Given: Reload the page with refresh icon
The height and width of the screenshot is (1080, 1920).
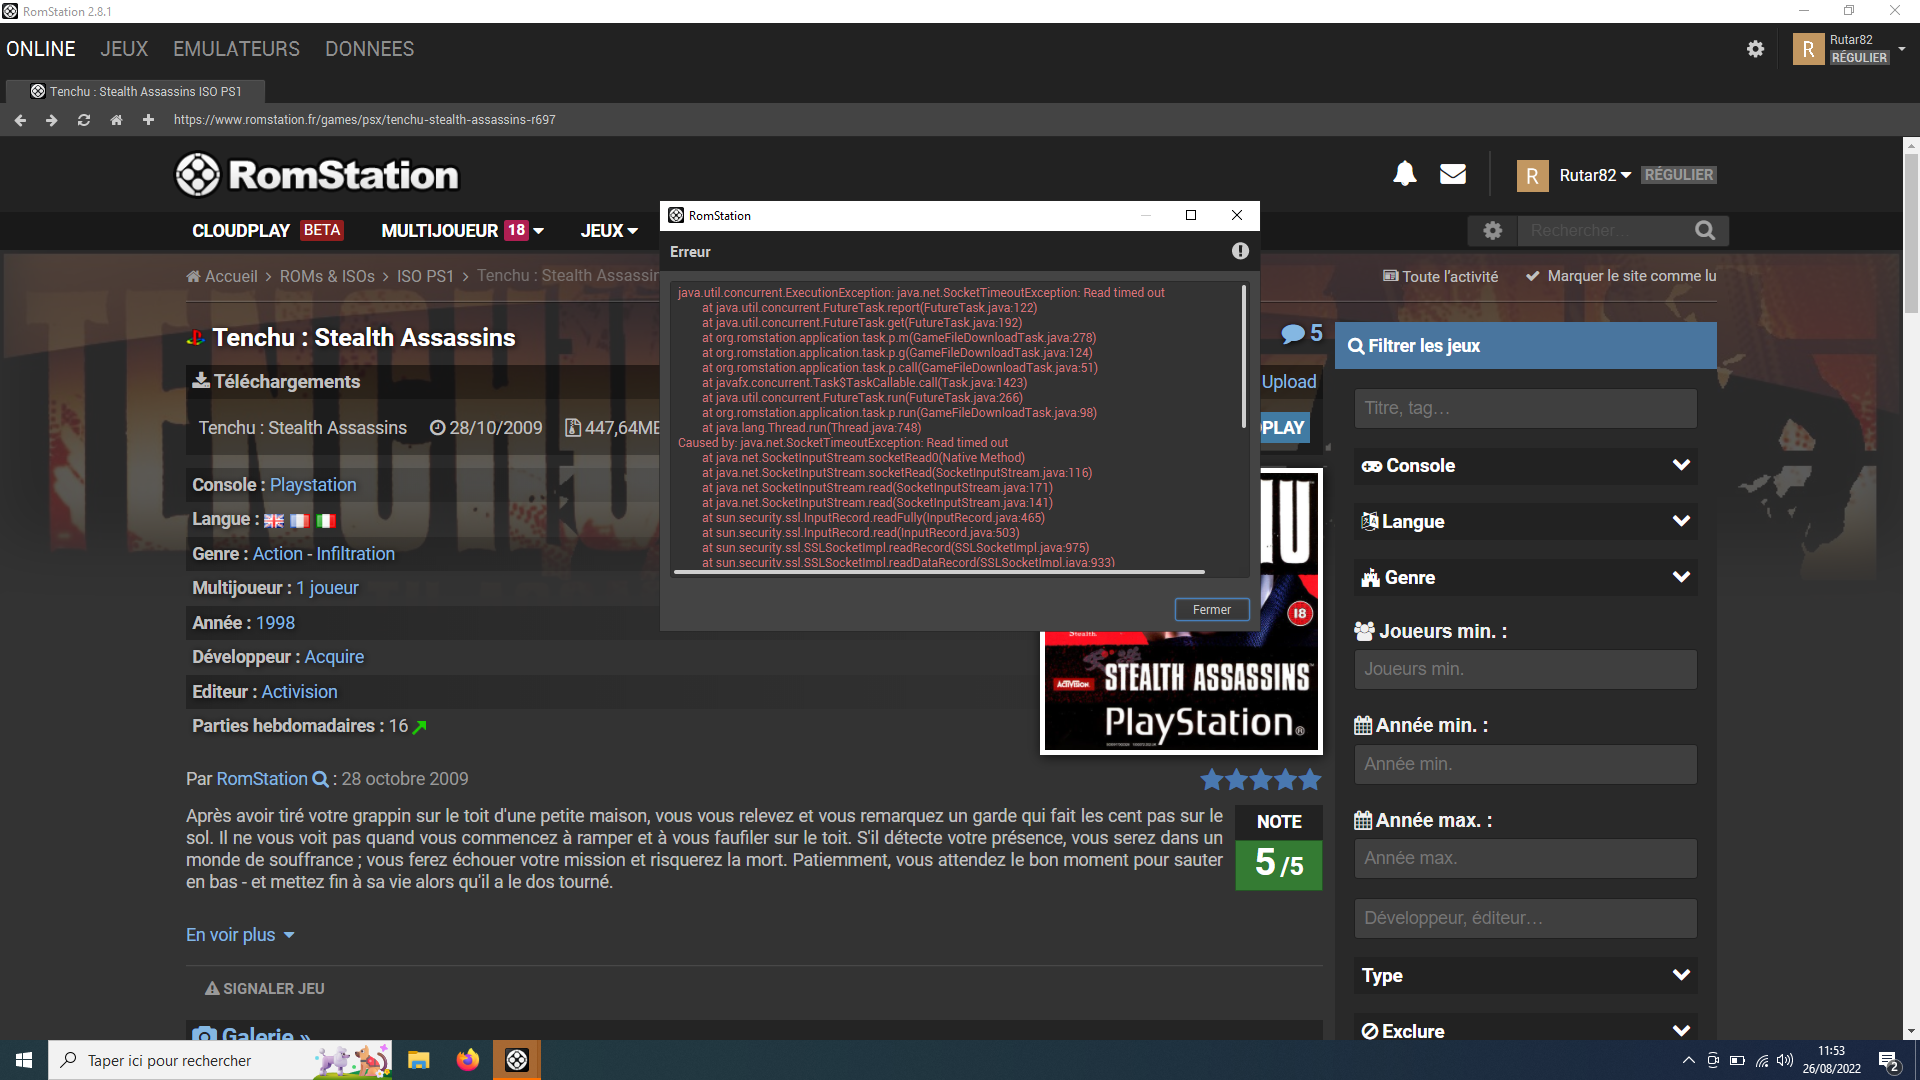Looking at the screenshot, I should click(x=84, y=120).
